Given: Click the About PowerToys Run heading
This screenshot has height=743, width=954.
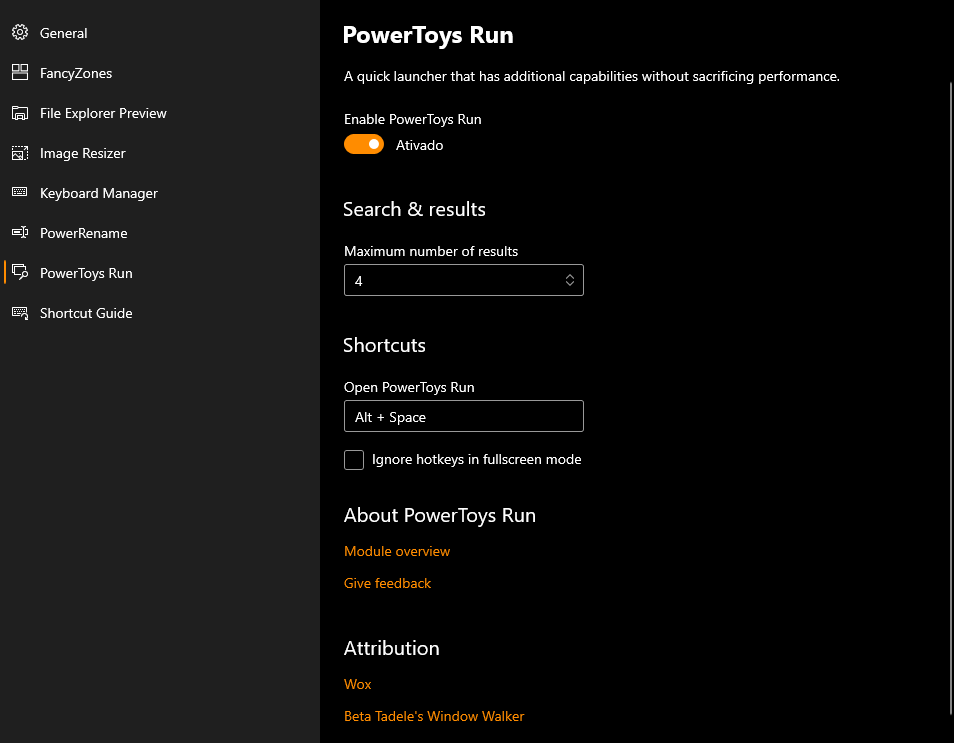Looking at the screenshot, I should click(x=439, y=515).
